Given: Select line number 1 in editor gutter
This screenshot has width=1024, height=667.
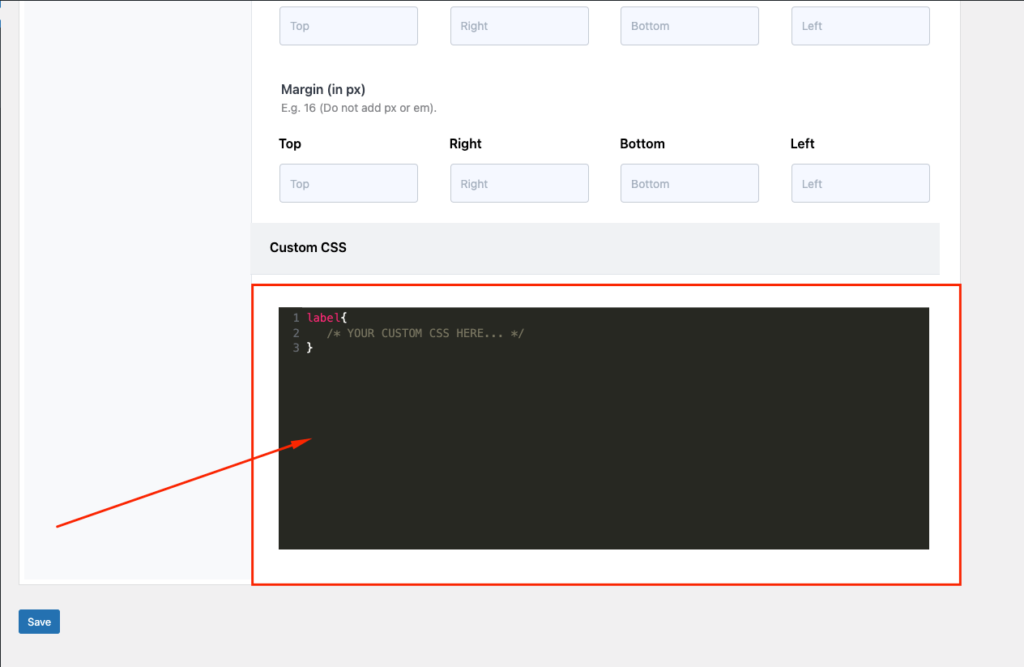Looking at the screenshot, I should click(296, 317).
